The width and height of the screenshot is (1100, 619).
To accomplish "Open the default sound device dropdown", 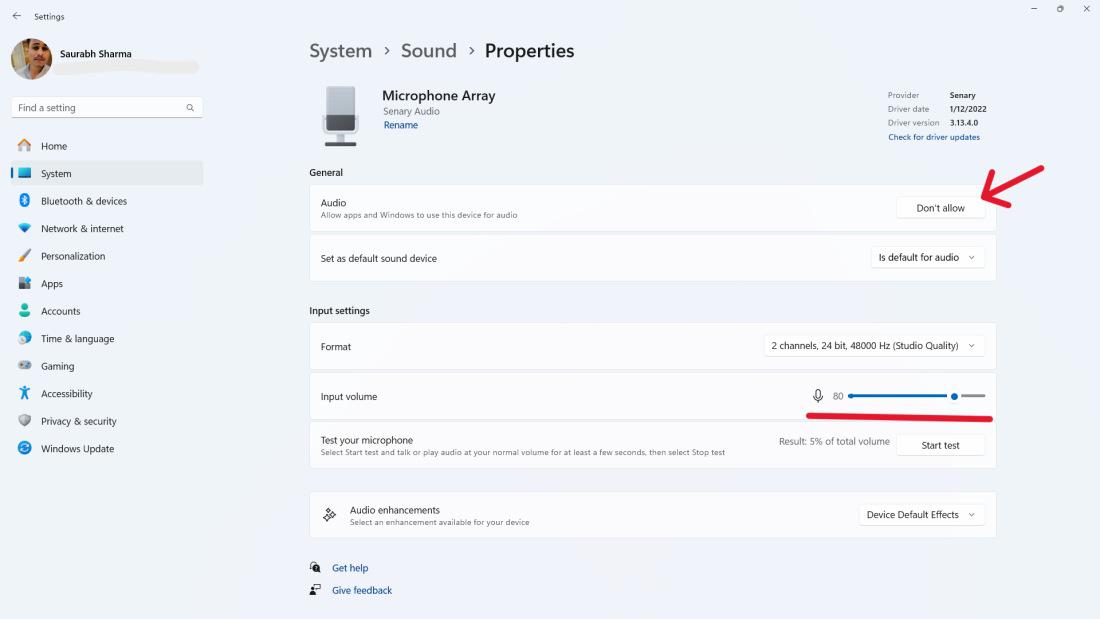I will (x=927, y=258).
